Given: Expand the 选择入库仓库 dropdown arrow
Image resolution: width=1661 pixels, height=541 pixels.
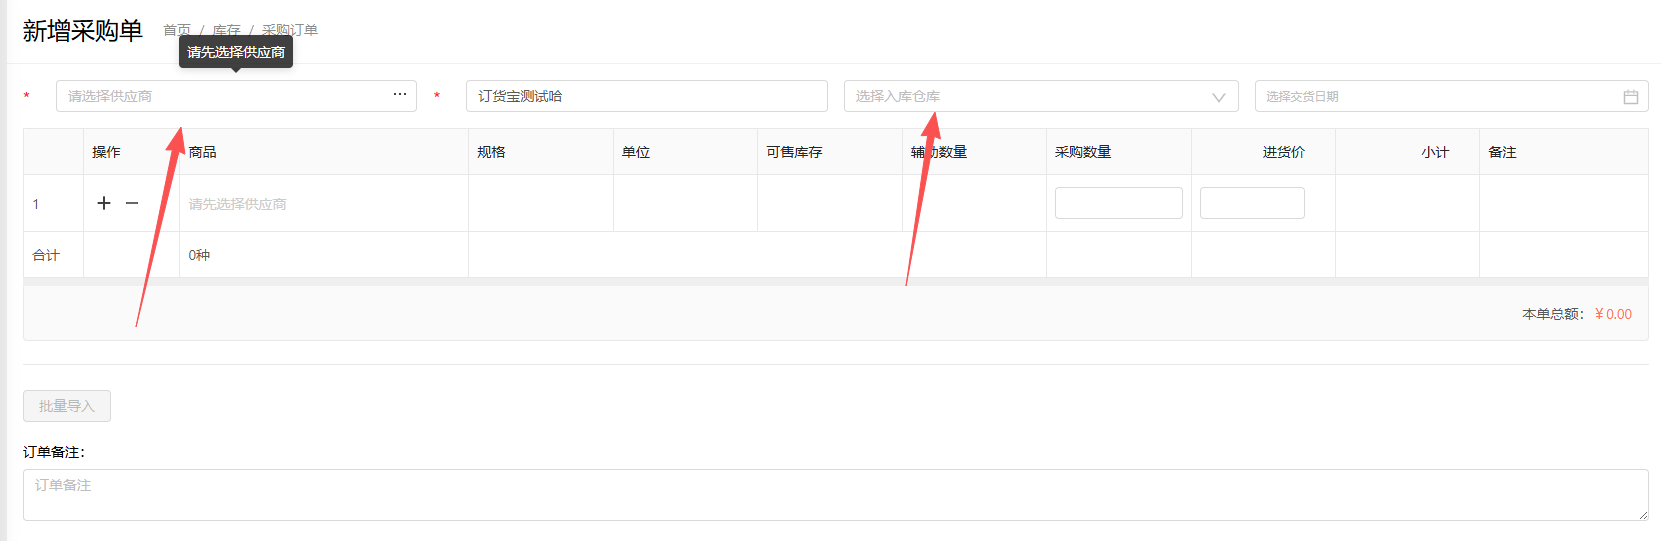Looking at the screenshot, I should pyautogui.click(x=1218, y=97).
